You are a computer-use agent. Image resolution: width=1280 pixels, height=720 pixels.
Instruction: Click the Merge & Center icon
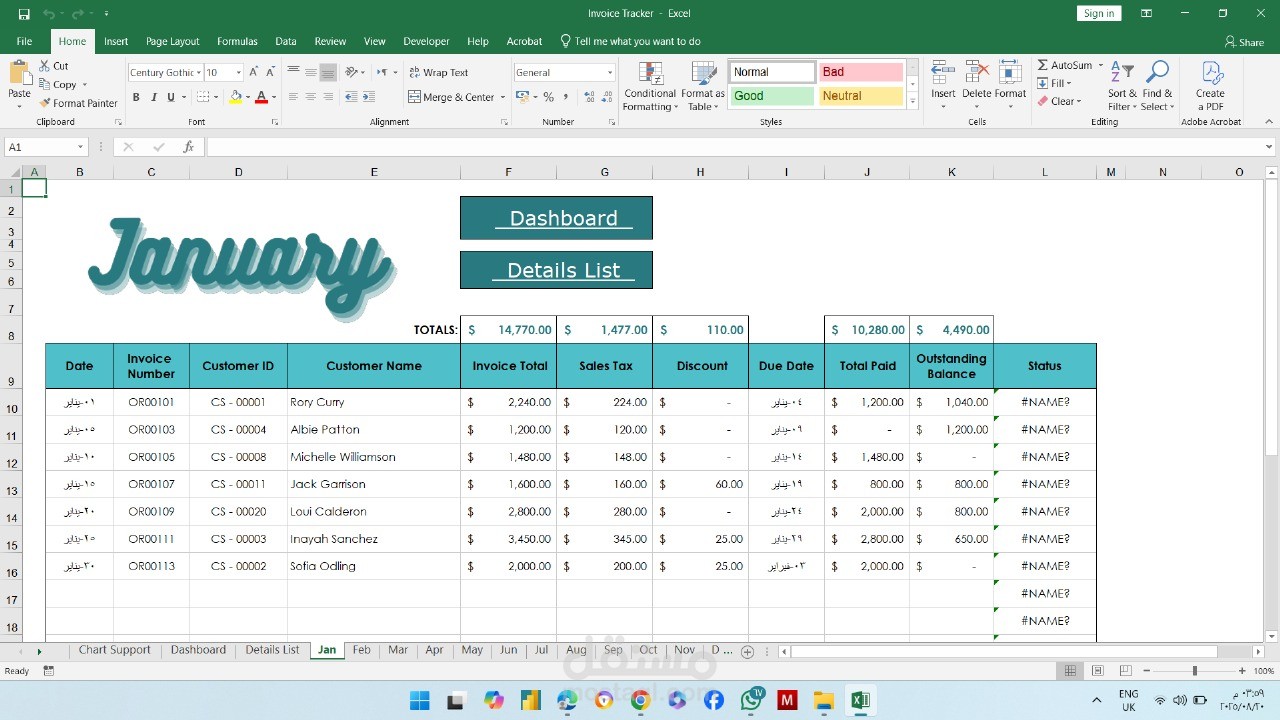pos(415,97)
